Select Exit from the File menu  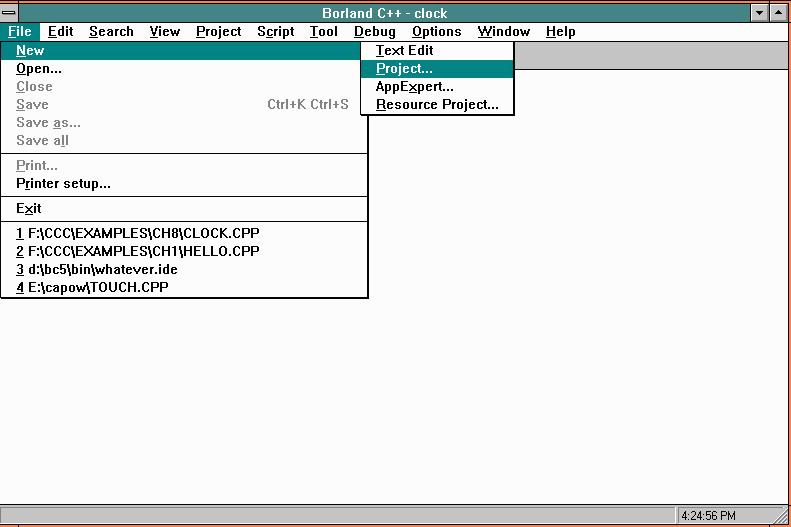click(x=184, y=208)
